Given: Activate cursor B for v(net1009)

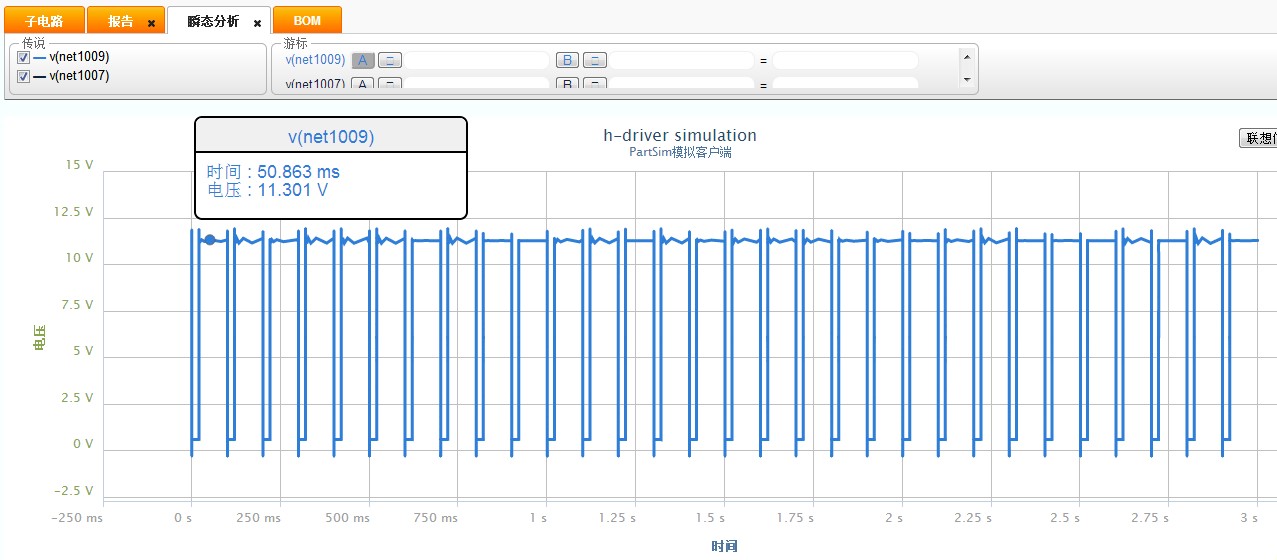Looking at the screenshot, I should [x=567, y=60].
